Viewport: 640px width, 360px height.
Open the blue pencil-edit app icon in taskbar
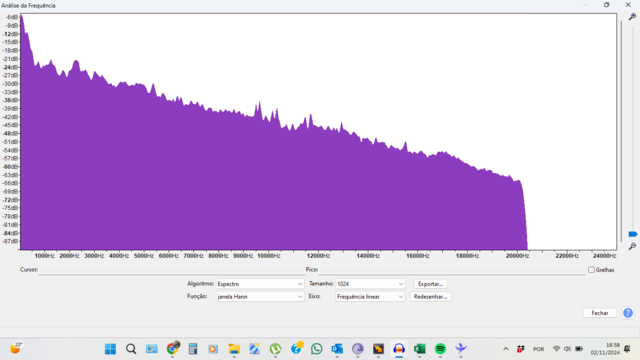(255, 349)
